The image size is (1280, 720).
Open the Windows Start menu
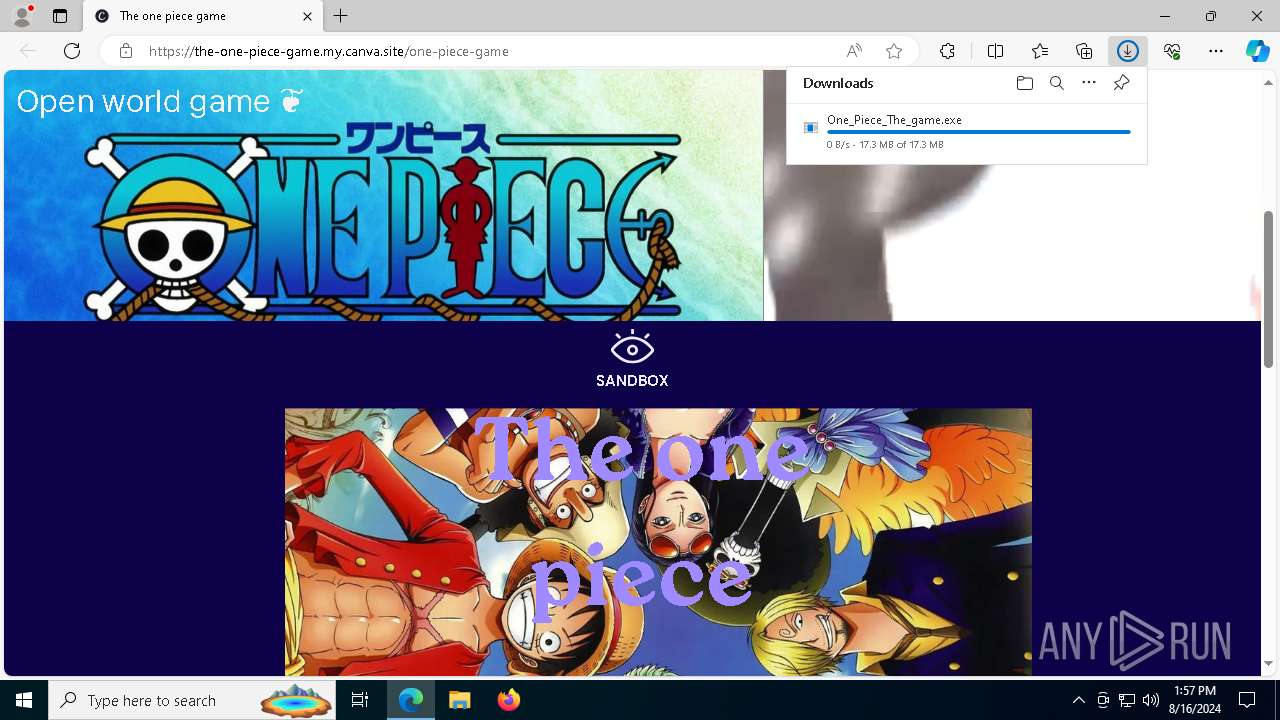tap(24, 700)
